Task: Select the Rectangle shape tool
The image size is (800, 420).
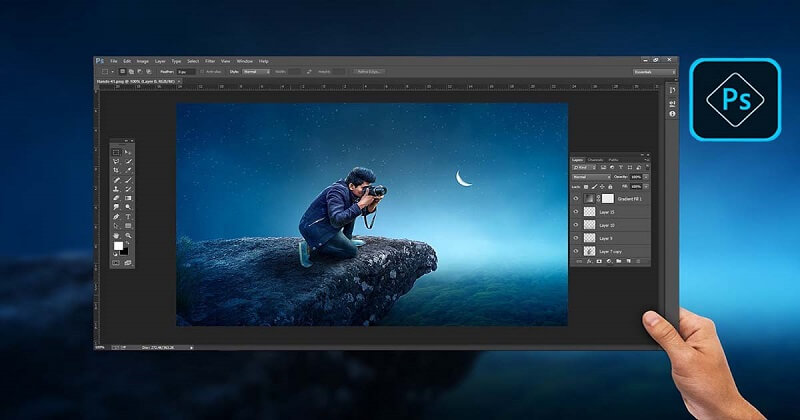Action: coord(128,226)
